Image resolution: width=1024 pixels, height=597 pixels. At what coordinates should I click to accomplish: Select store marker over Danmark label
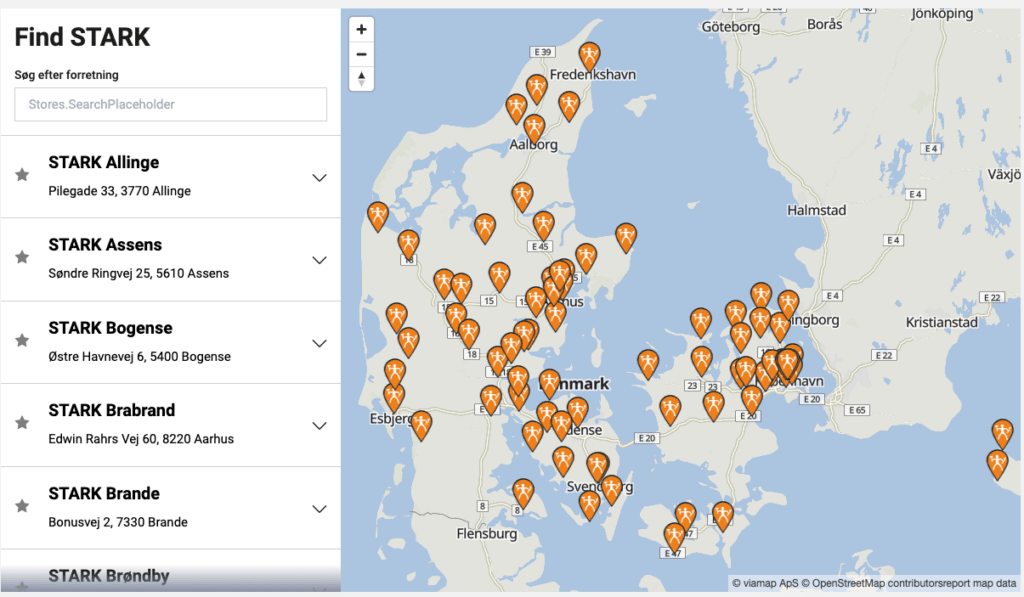point(549,383)
